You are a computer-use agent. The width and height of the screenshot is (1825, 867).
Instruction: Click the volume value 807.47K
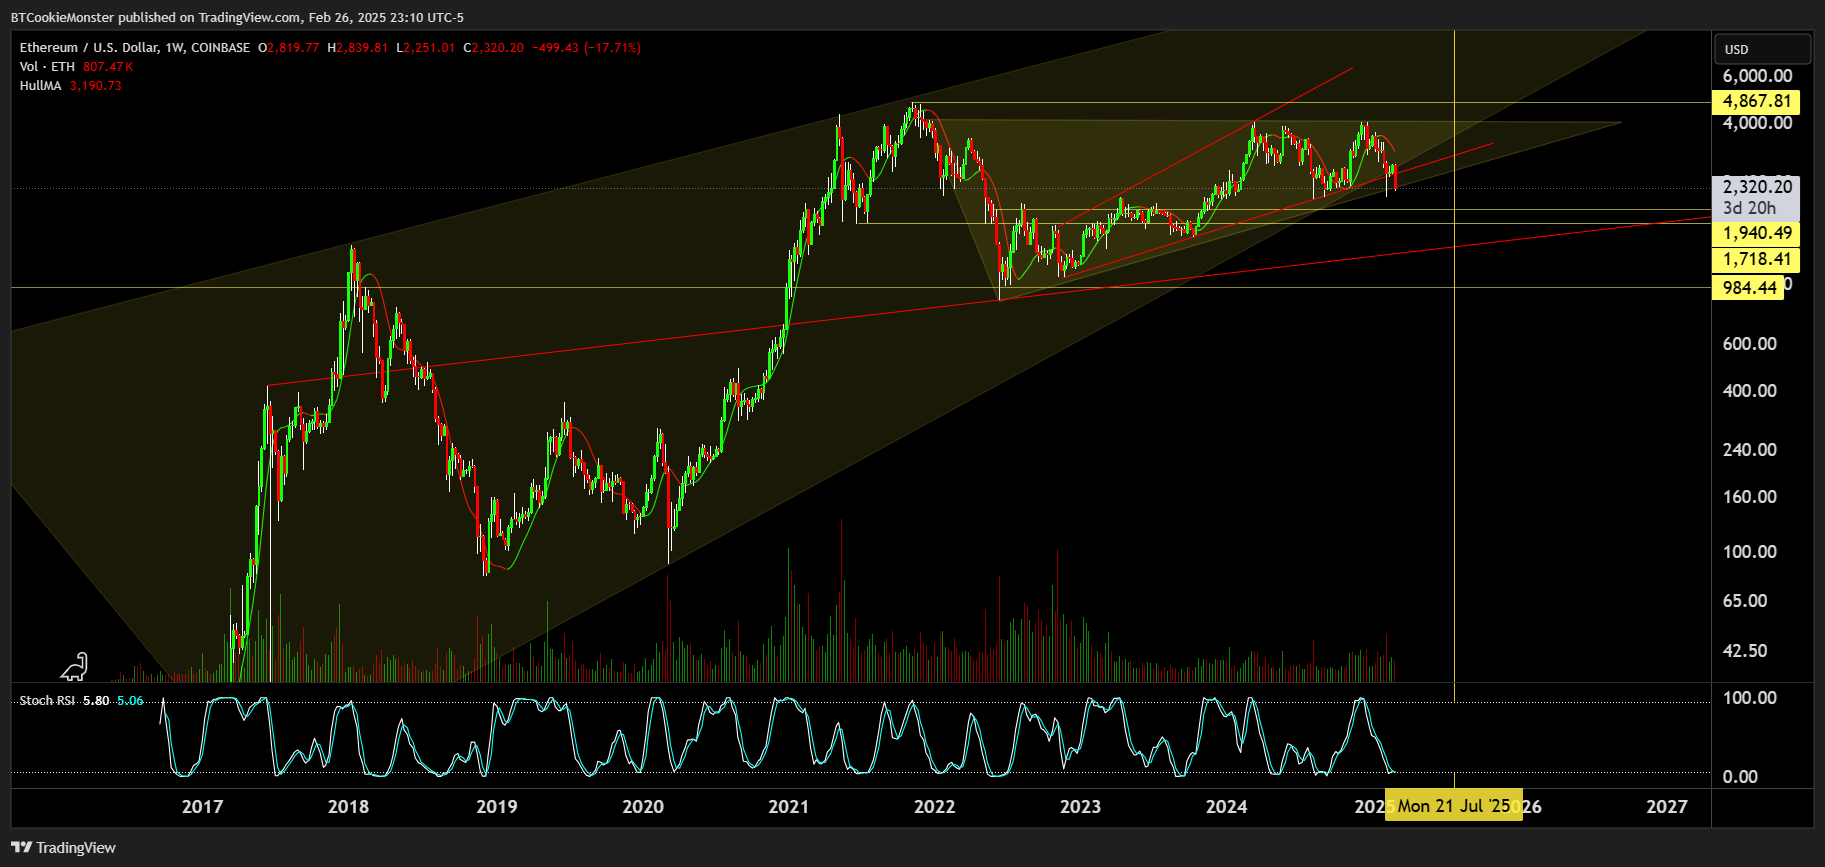pos(108,66)
